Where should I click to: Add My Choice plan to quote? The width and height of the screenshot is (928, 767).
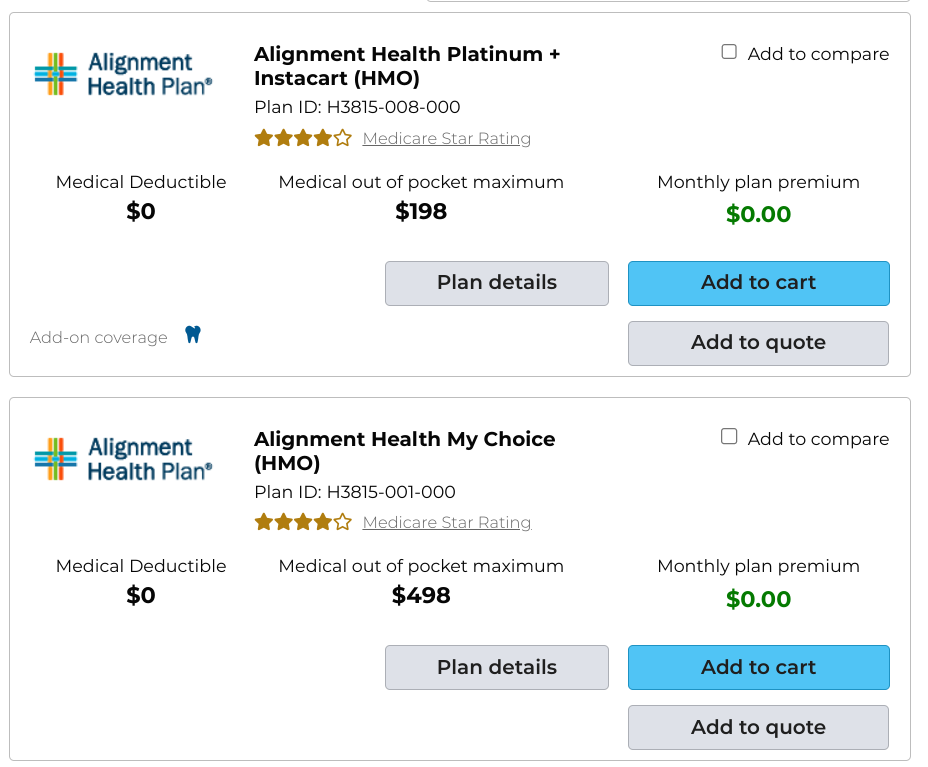pyautogui.click(x=759, y=727)
